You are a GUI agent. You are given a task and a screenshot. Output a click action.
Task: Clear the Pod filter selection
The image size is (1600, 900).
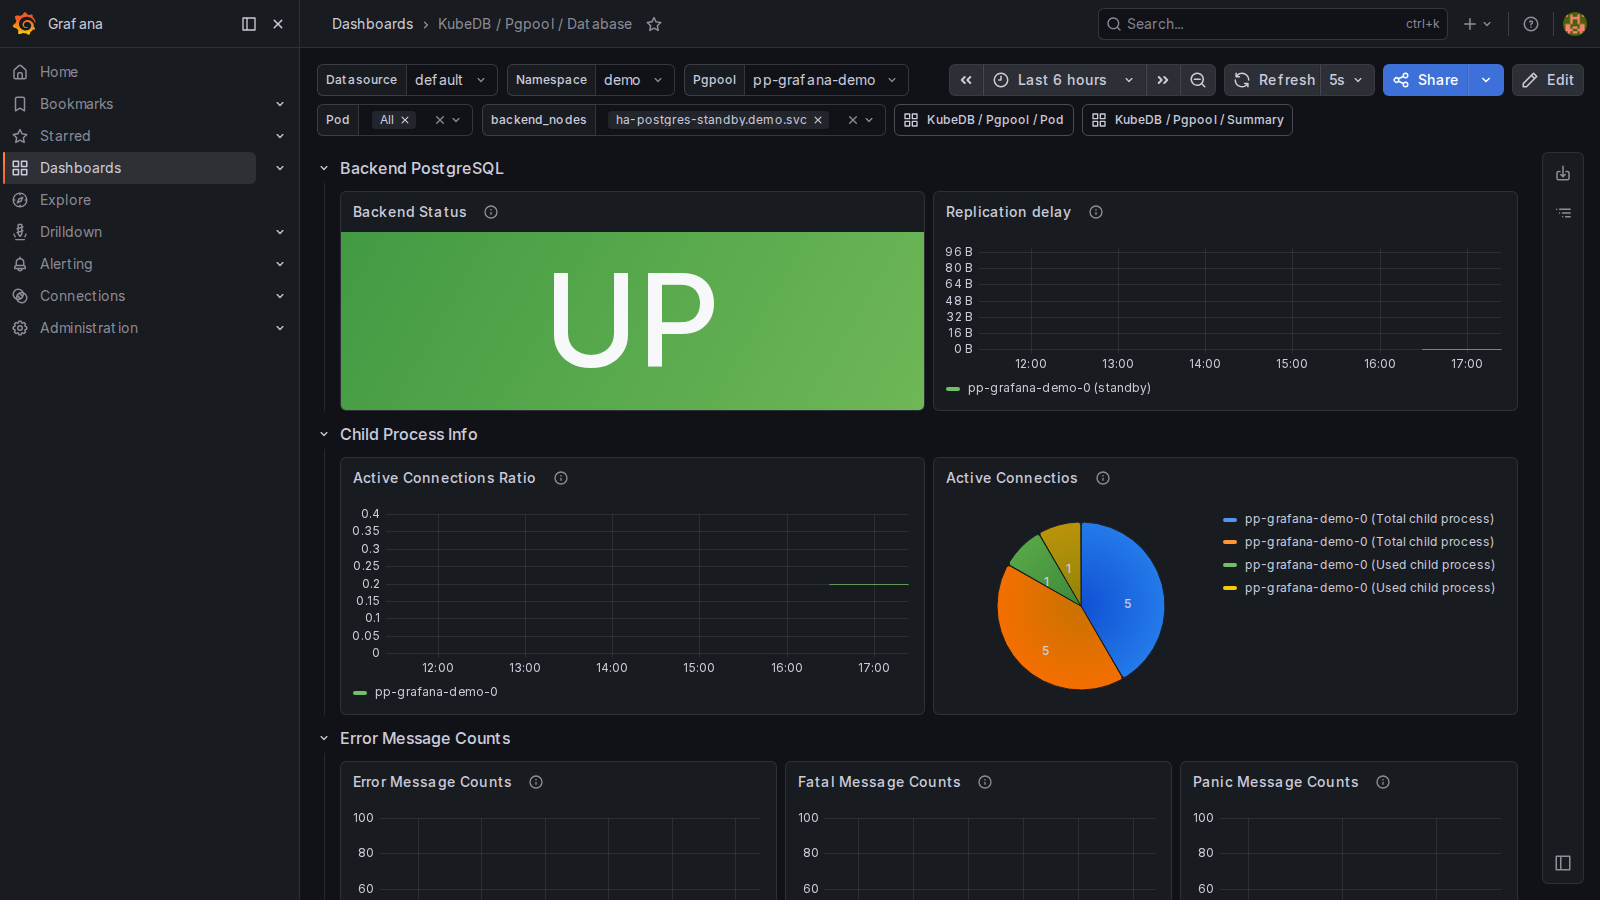[x=440, y=120]
